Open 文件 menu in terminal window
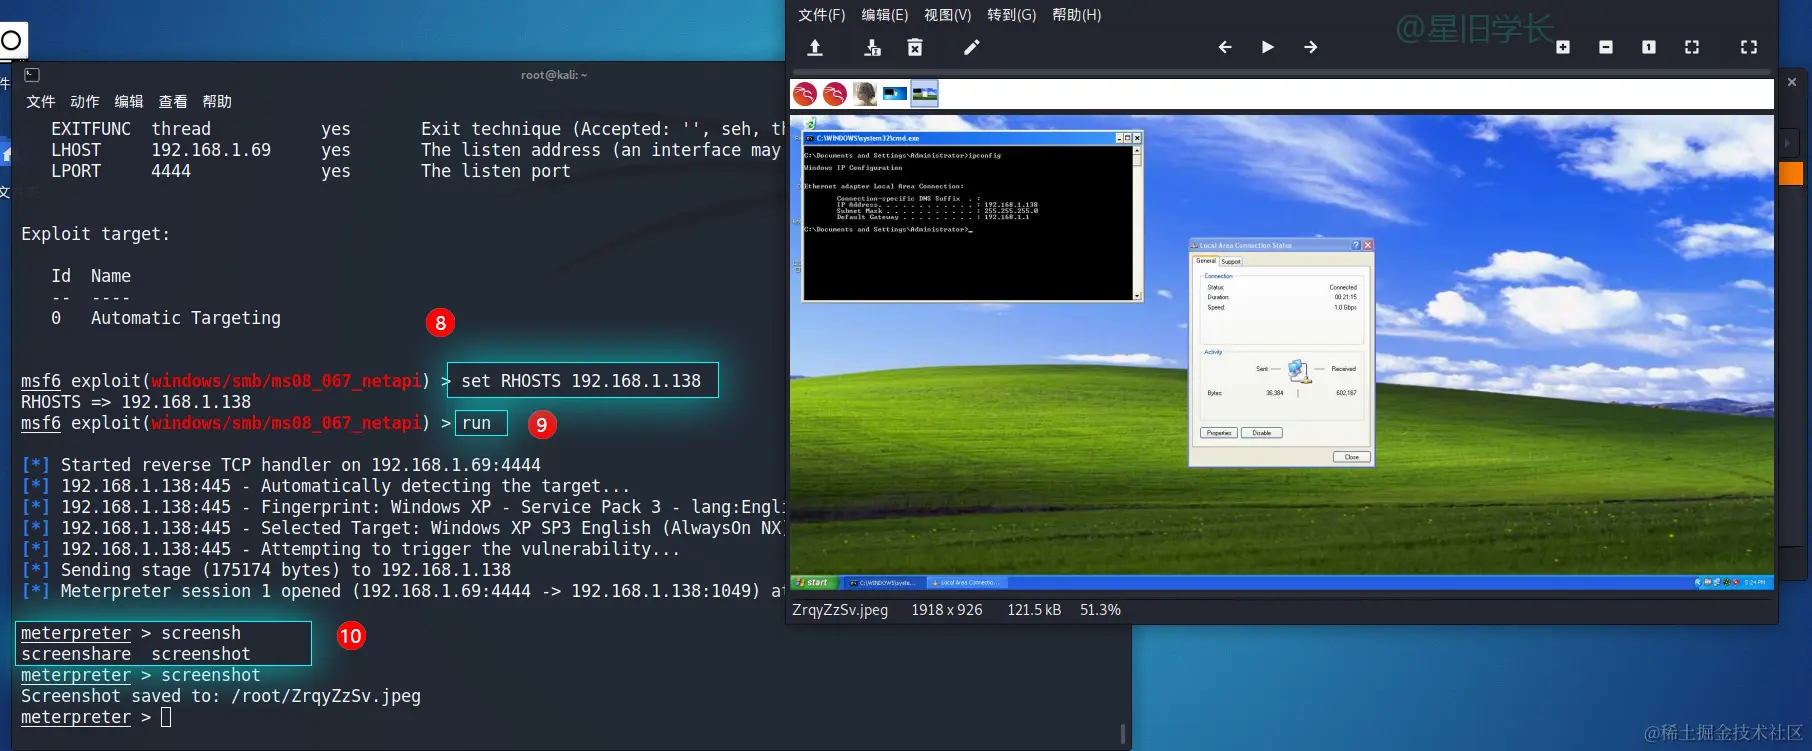Screen dimensions: 1812x751 coord(41,102)
